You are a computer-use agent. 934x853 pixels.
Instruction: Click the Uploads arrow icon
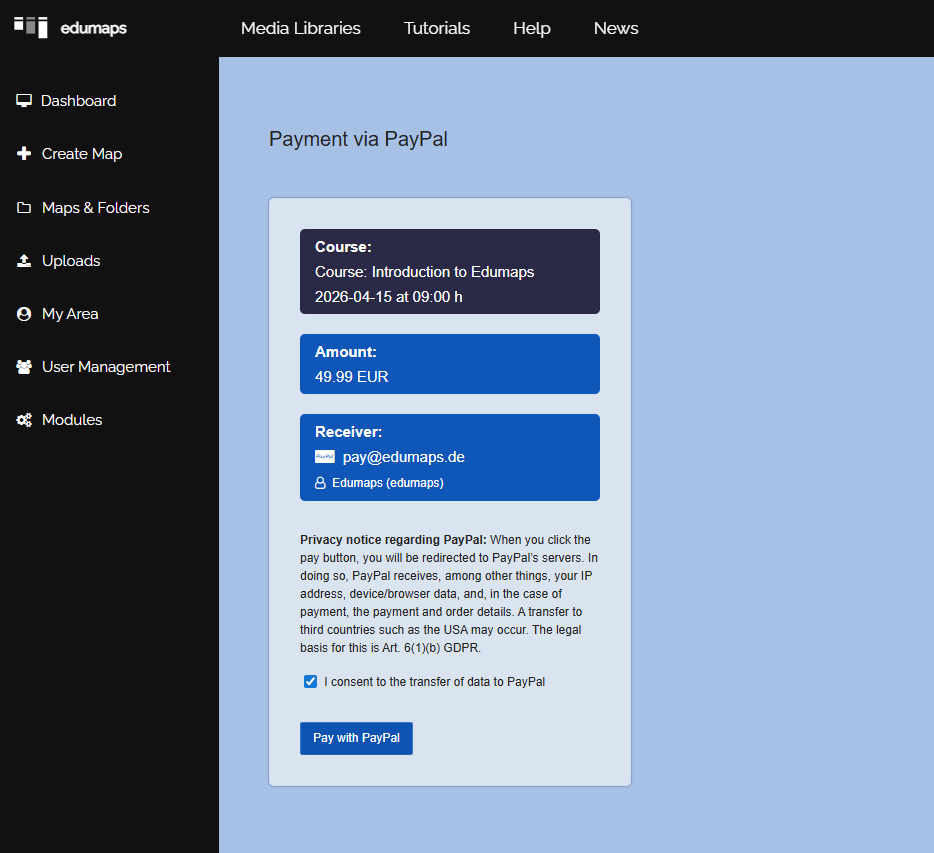coord(24,261)
